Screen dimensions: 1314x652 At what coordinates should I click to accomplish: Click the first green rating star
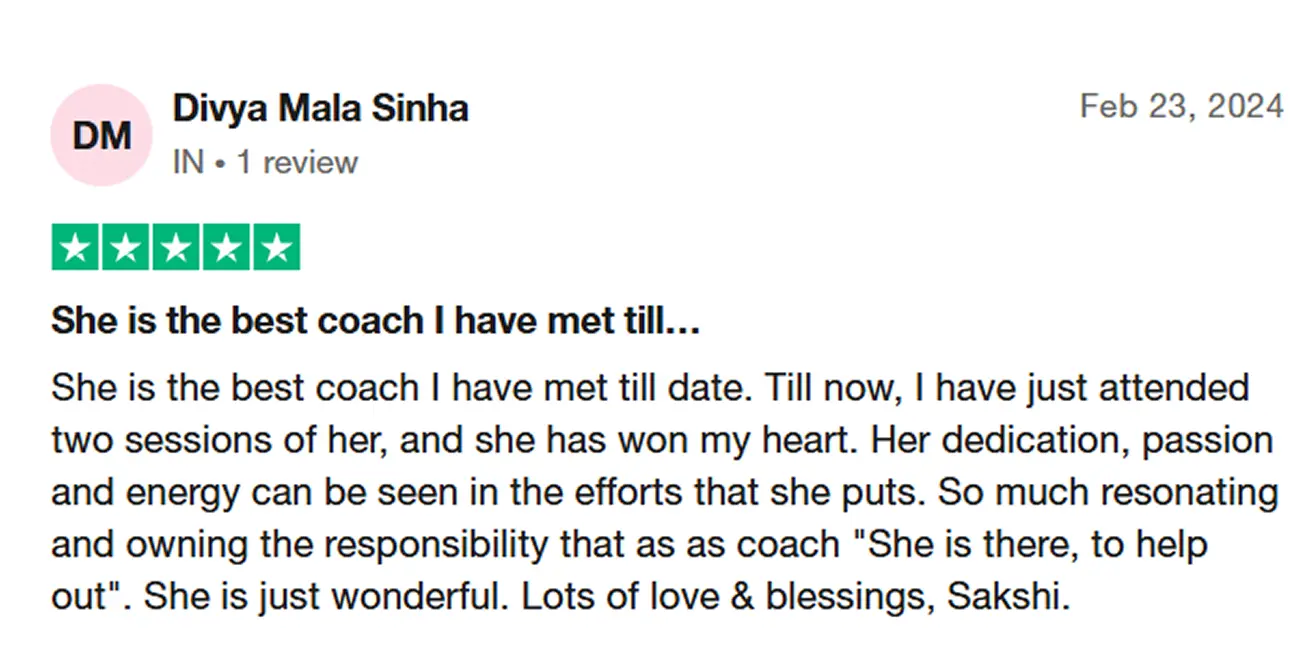coord(76,248)
